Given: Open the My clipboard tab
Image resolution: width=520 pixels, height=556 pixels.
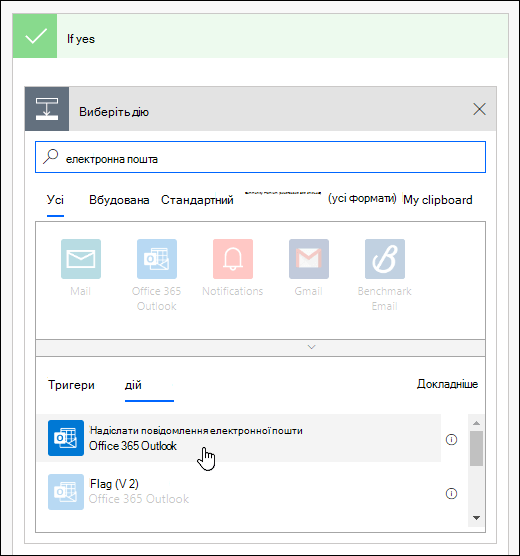Looking at the screenshot, I should (438, 200).
